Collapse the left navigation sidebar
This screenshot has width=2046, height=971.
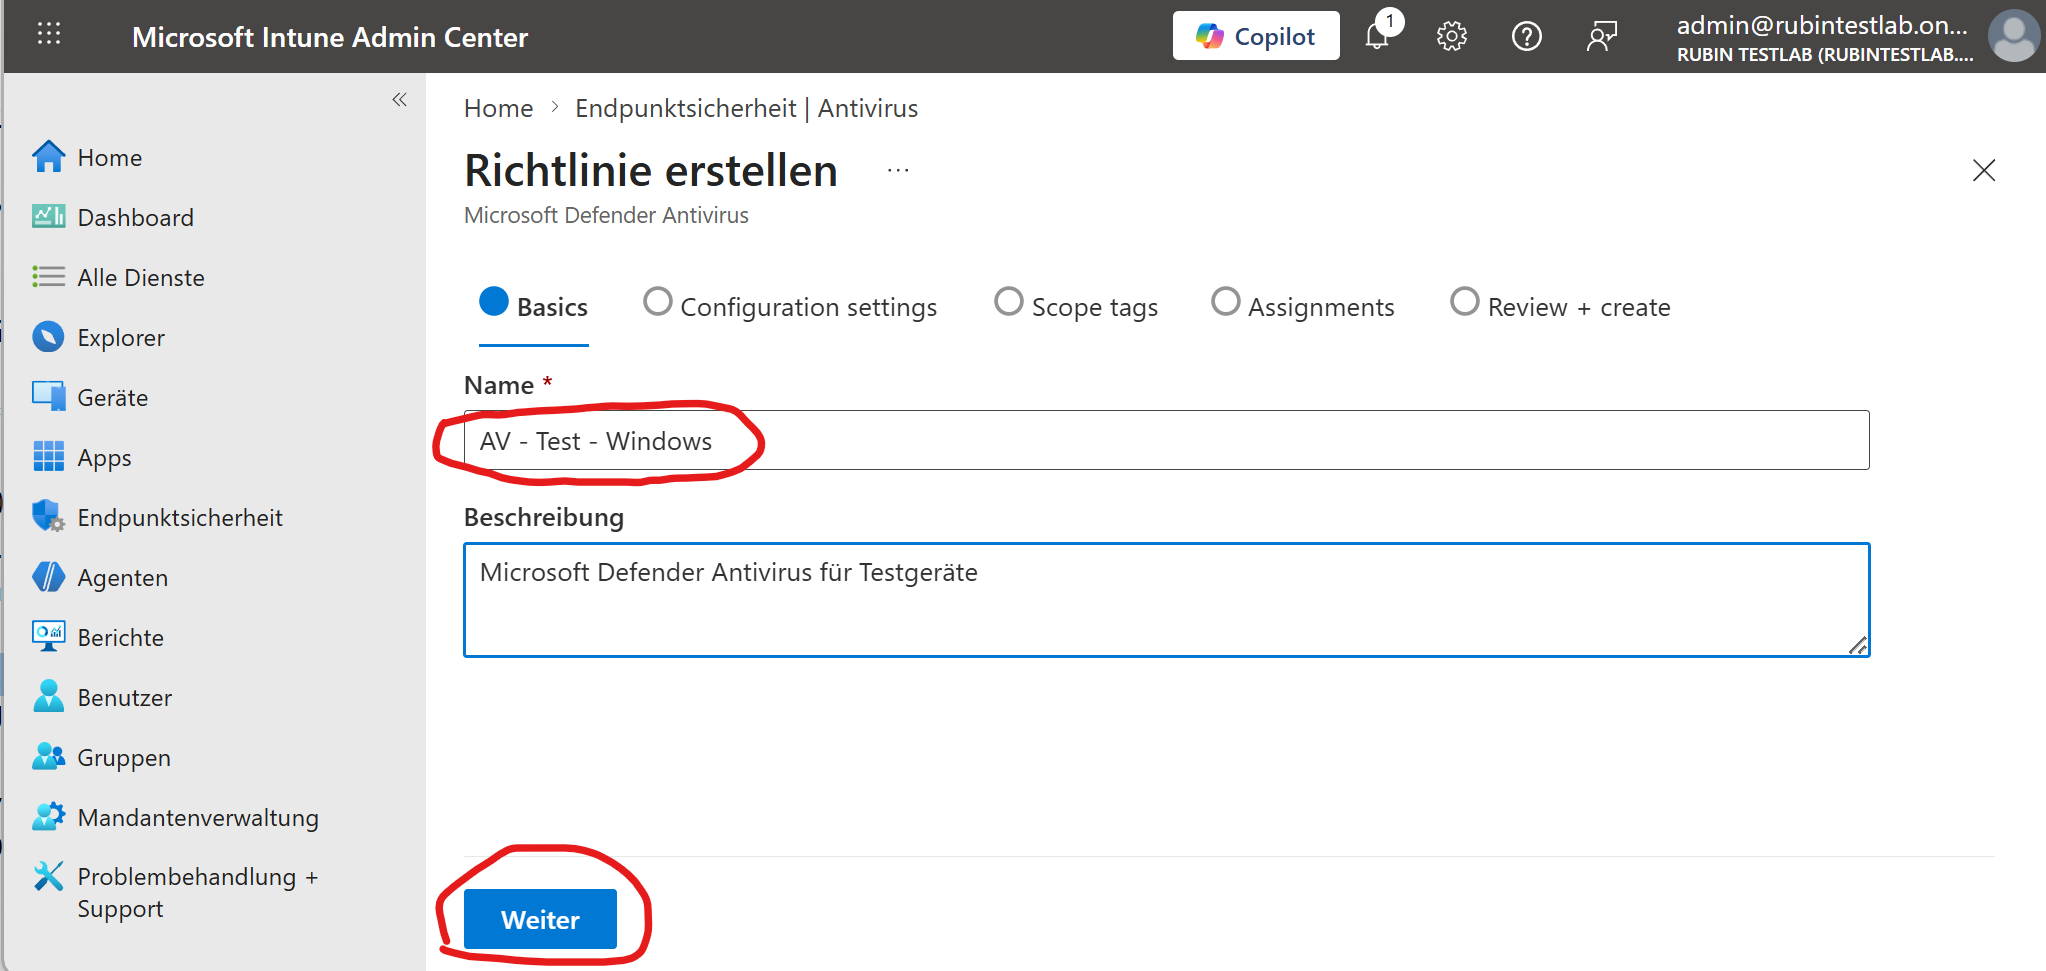click(x=399, y=99)
